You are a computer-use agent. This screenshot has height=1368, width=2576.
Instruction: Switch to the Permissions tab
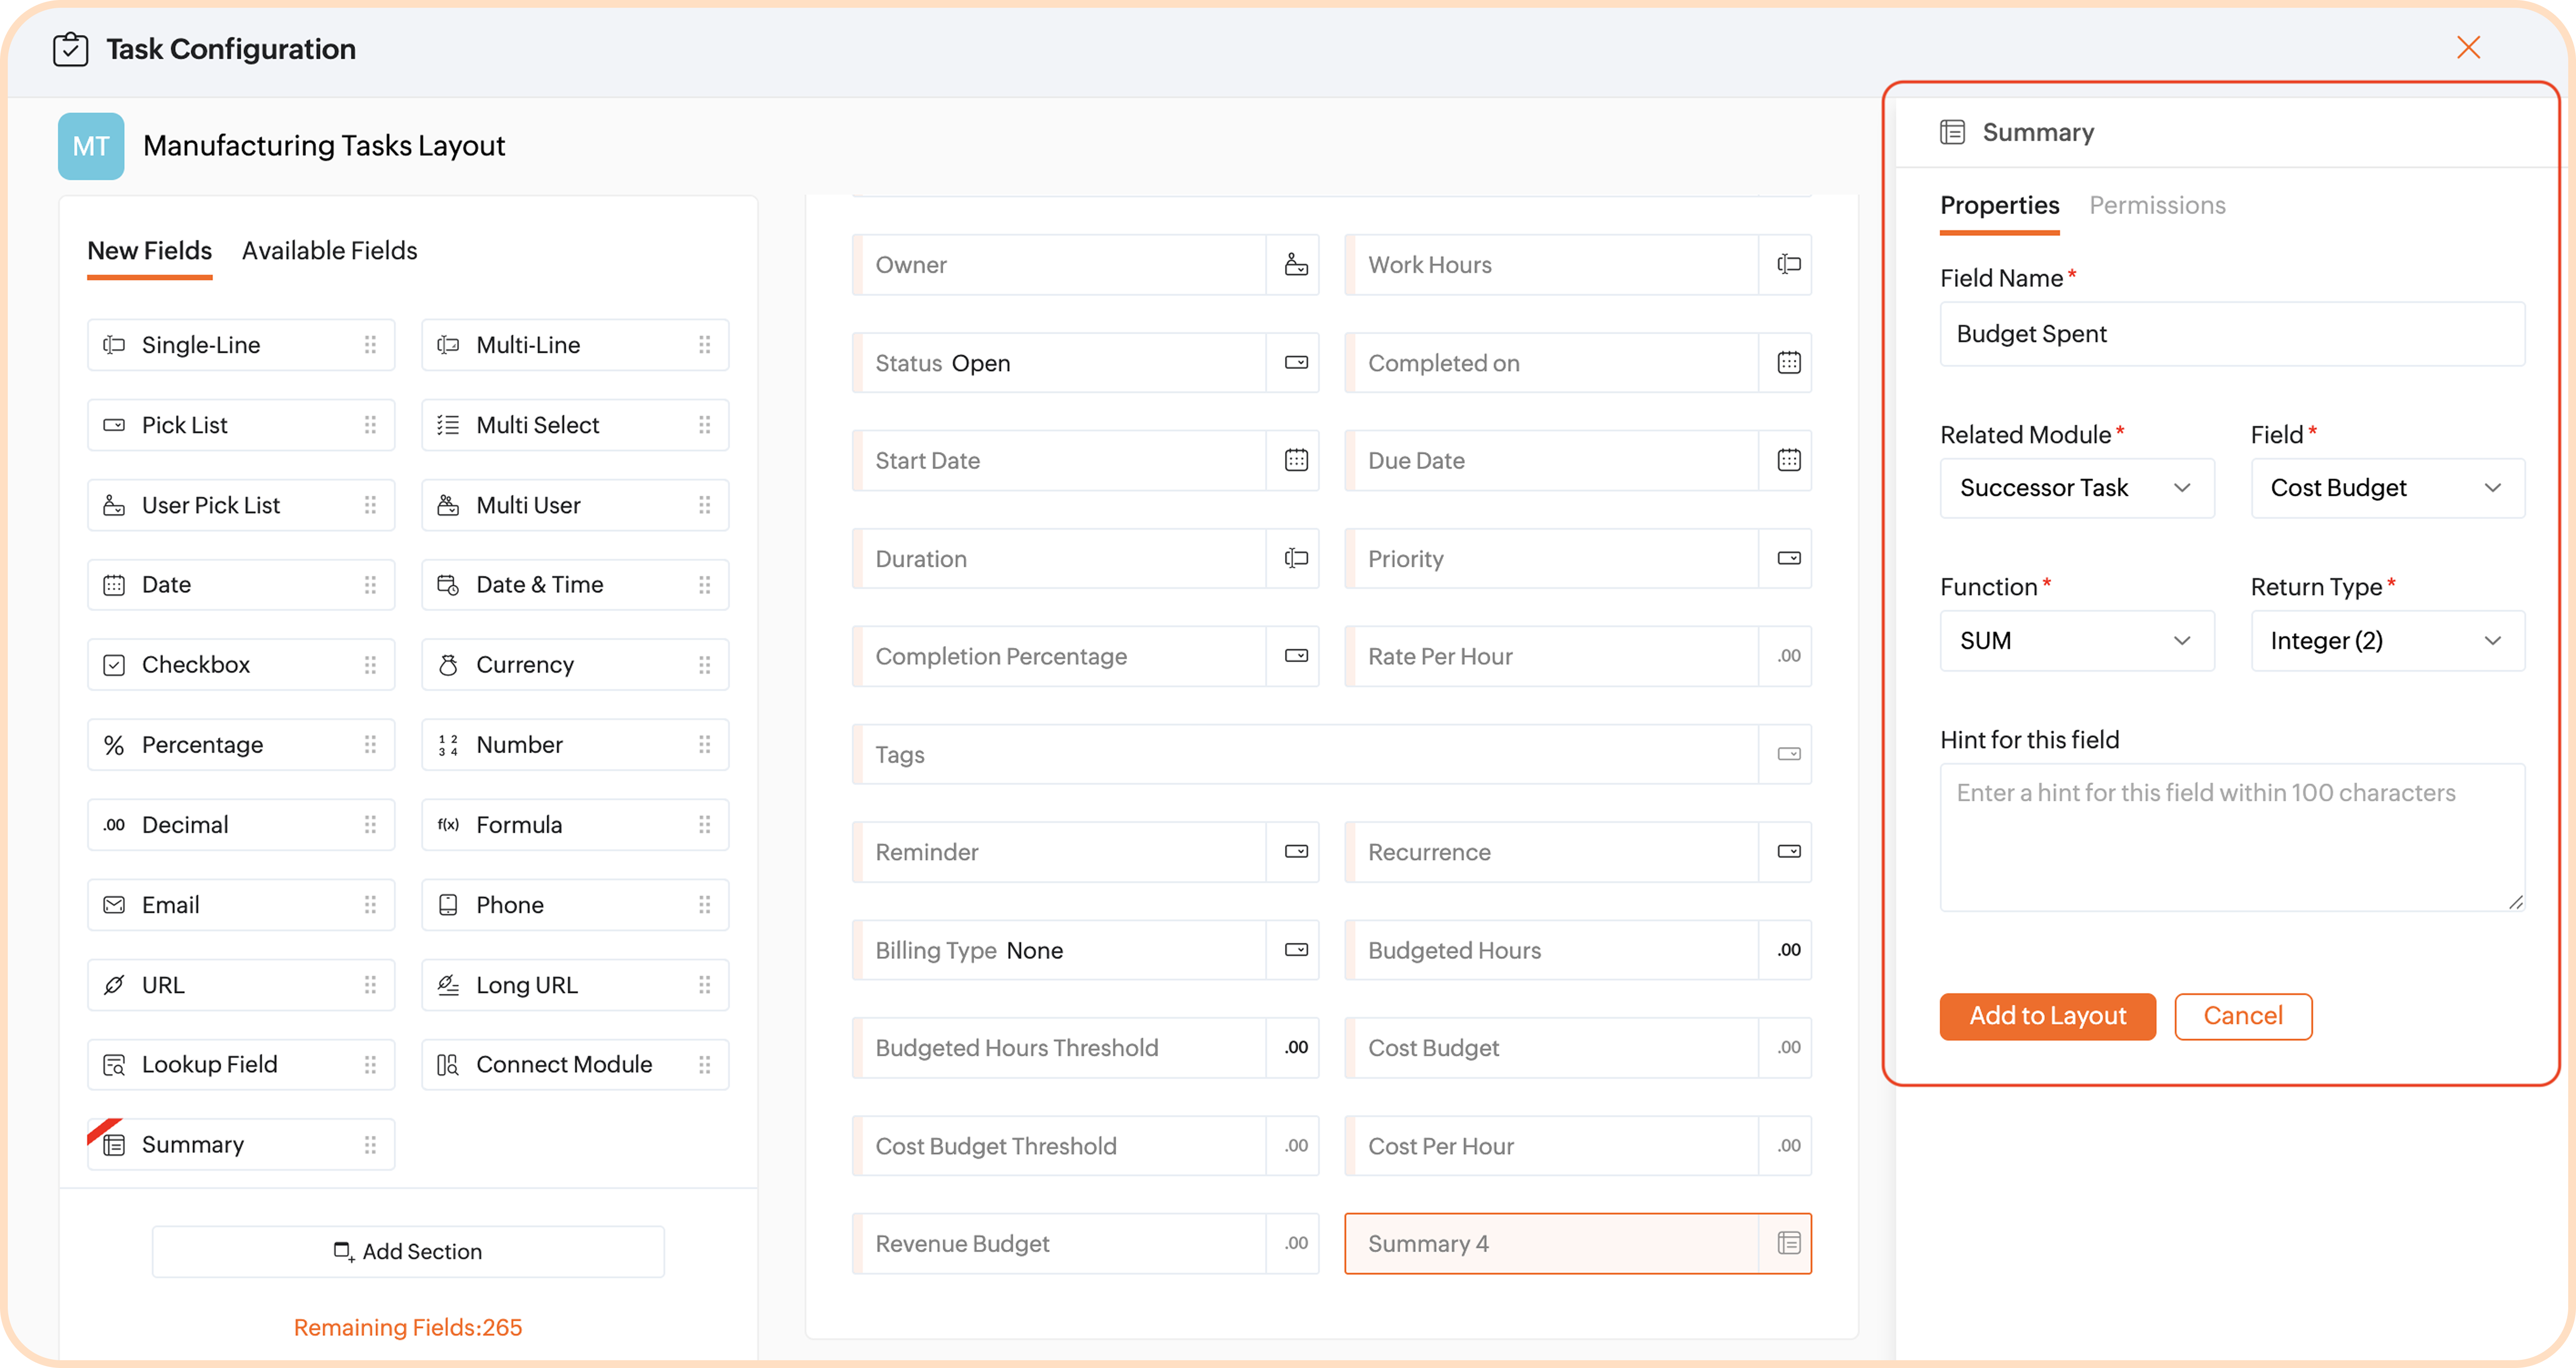2157,206
